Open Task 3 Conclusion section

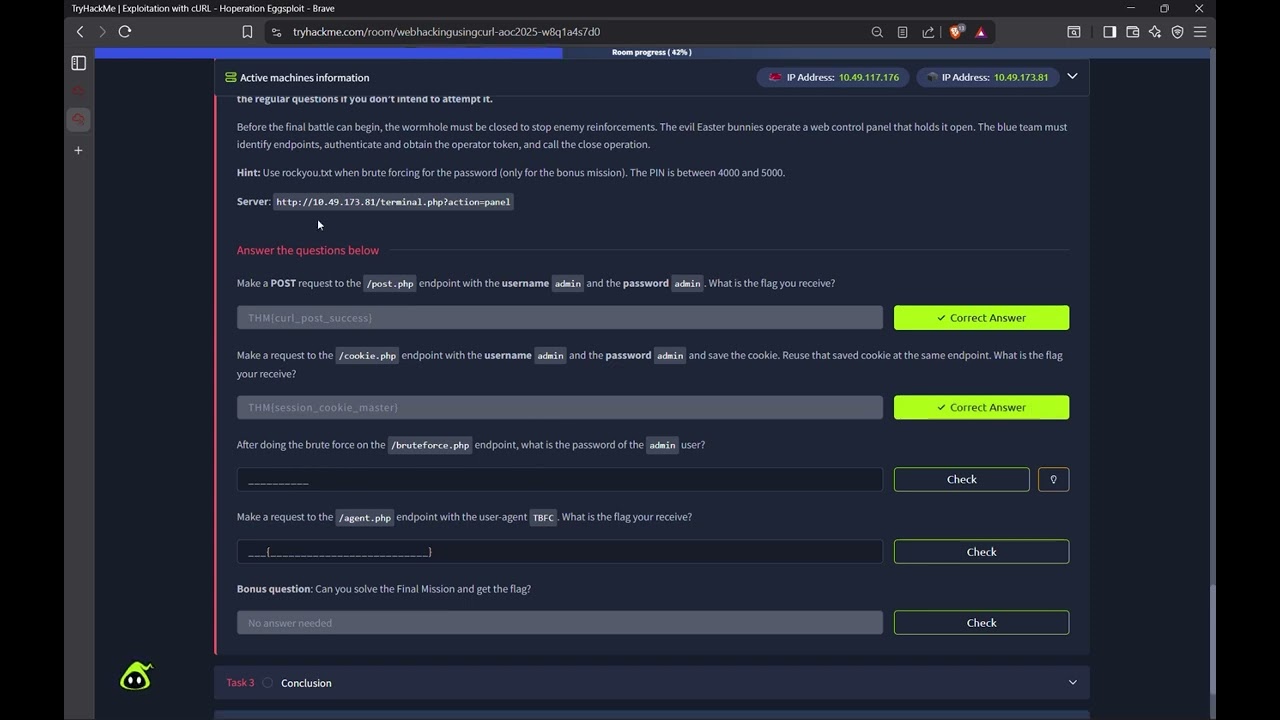coord(651,683)
